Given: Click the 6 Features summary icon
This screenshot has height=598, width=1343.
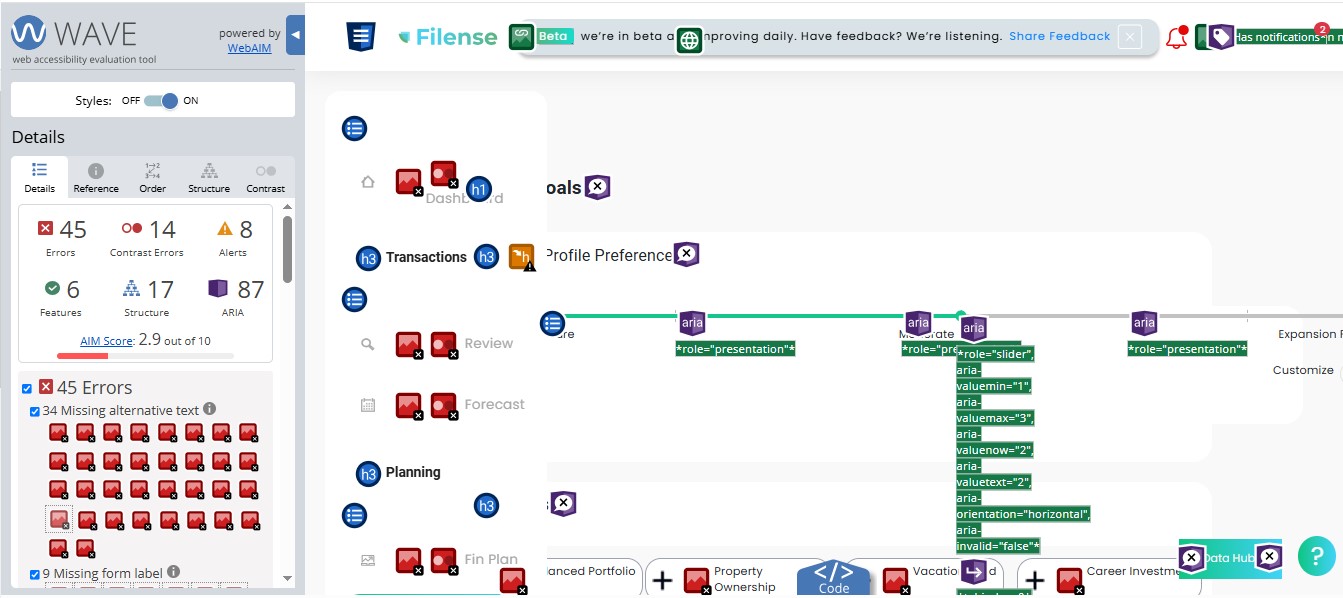Looking at the screenshot, I should (52, 288).
